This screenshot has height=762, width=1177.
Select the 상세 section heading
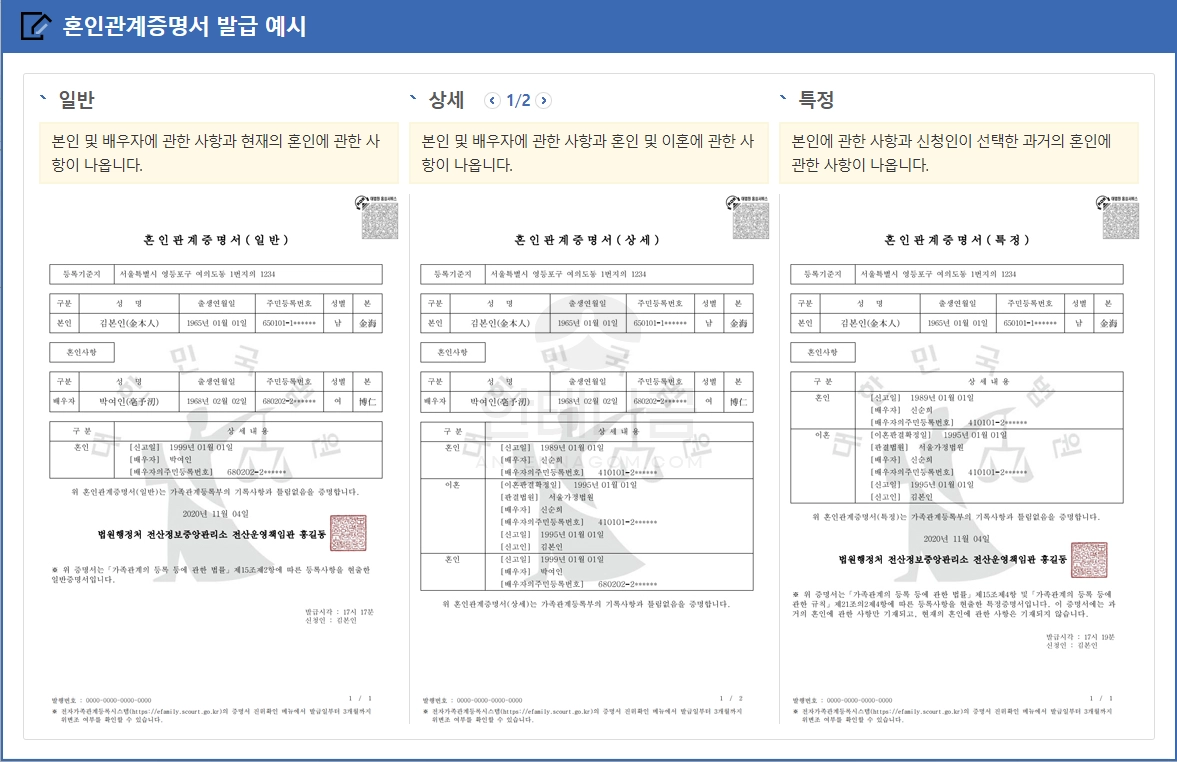point(447,100)
